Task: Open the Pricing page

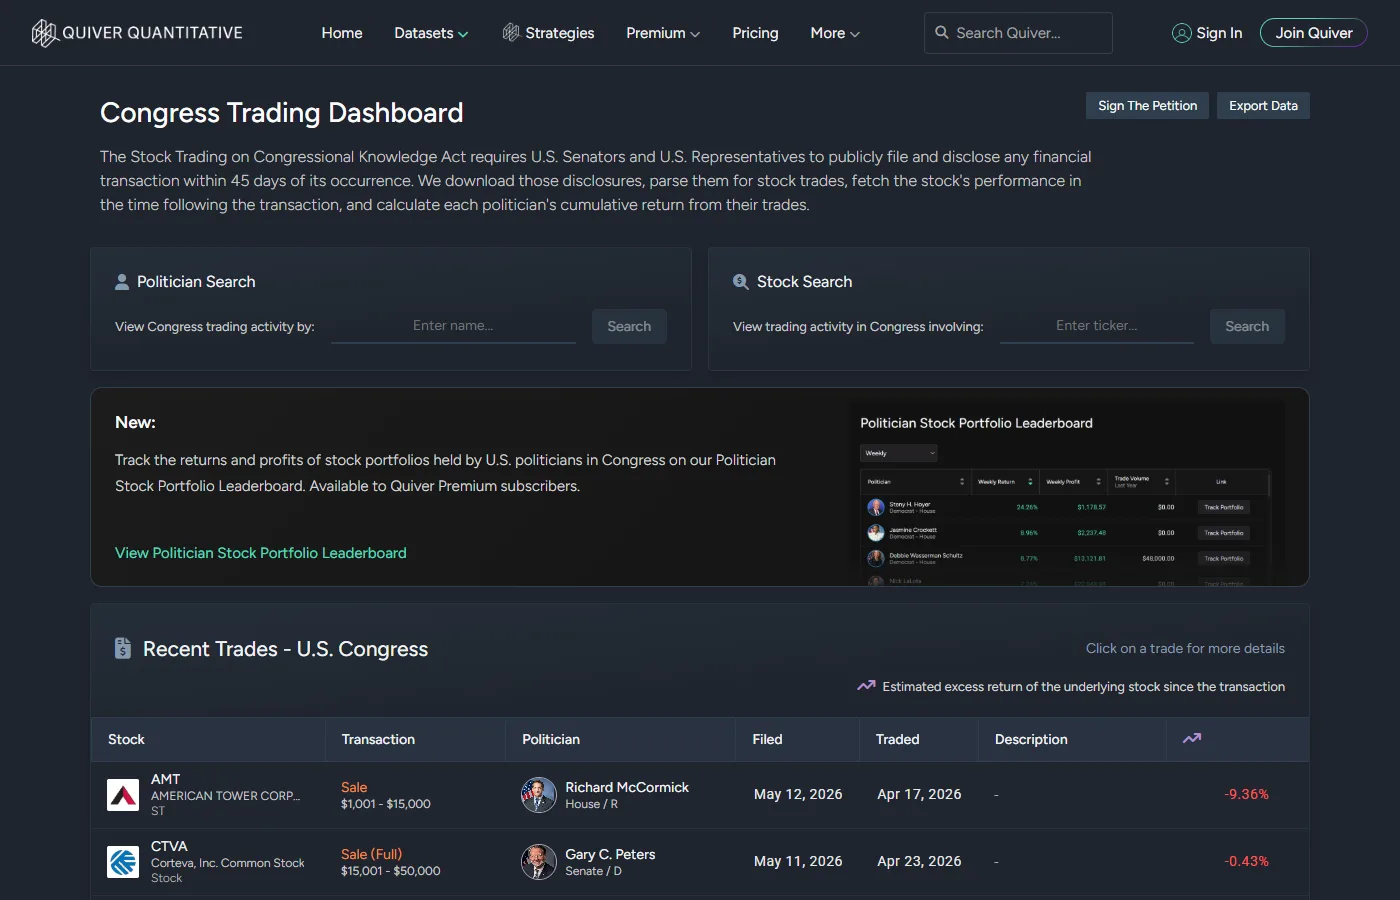Action: [x=755, y=33]
